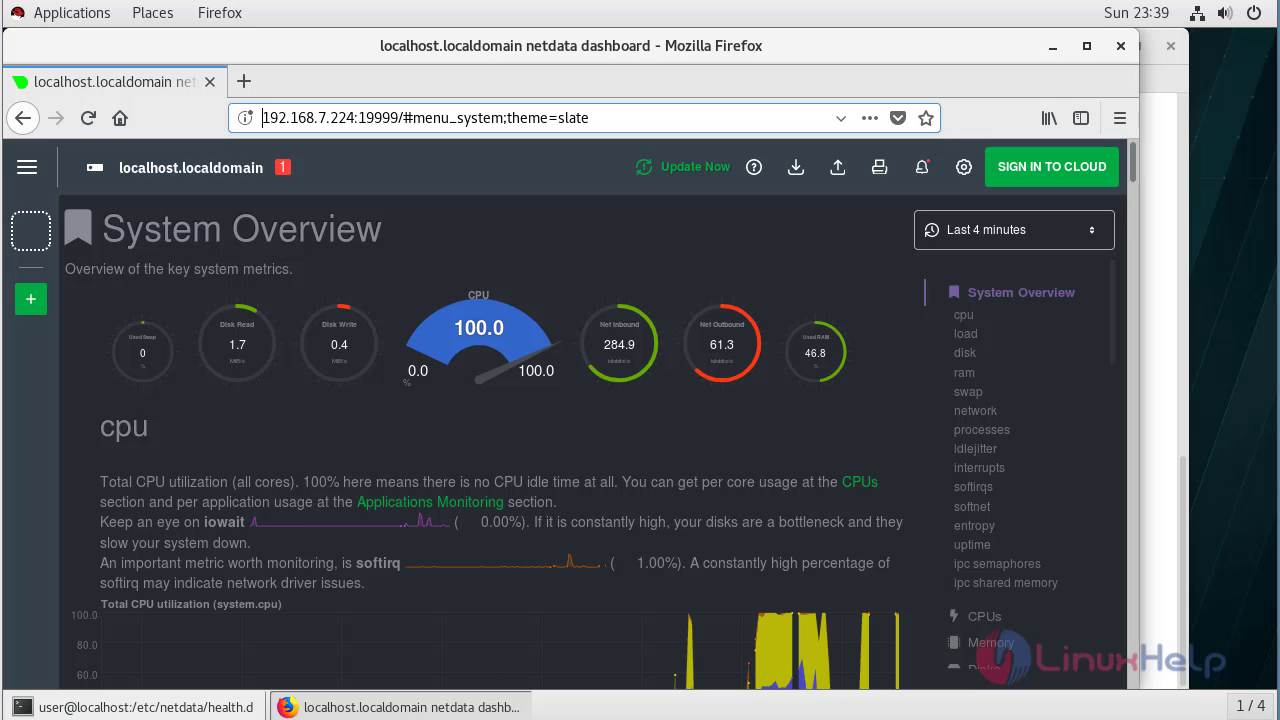Go to Firefox home page icon
Image resolution: width=1280 pixels, height=720 pixels.
click(x=120, y=118)
